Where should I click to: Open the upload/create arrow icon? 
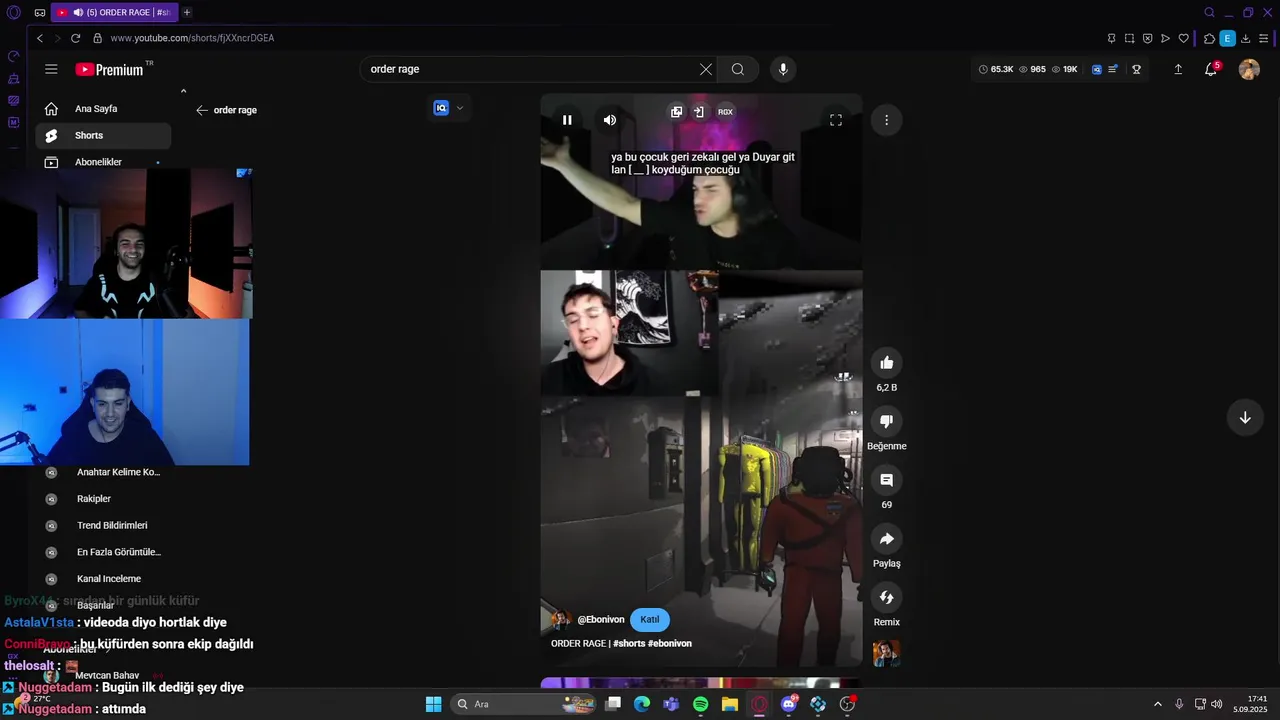pos(1178,69)
